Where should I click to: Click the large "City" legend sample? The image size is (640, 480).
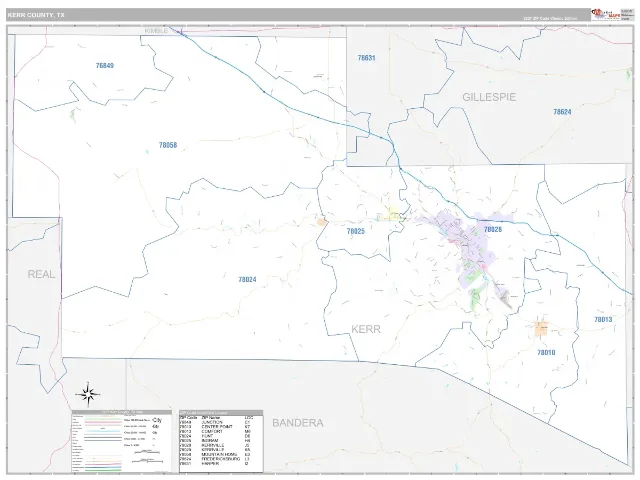tap(157, 420)
